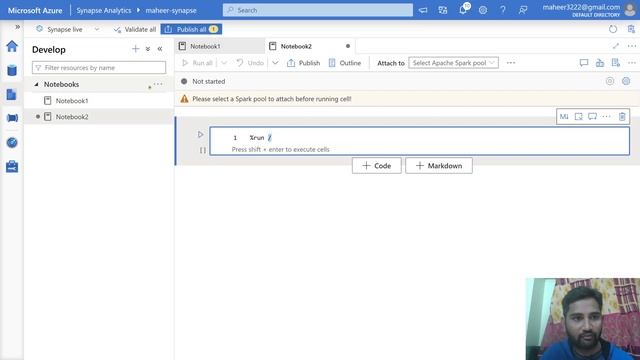The image size is (640, 360).
Task: Add new resource with plus icon
Action: click(x=136, y=49)
